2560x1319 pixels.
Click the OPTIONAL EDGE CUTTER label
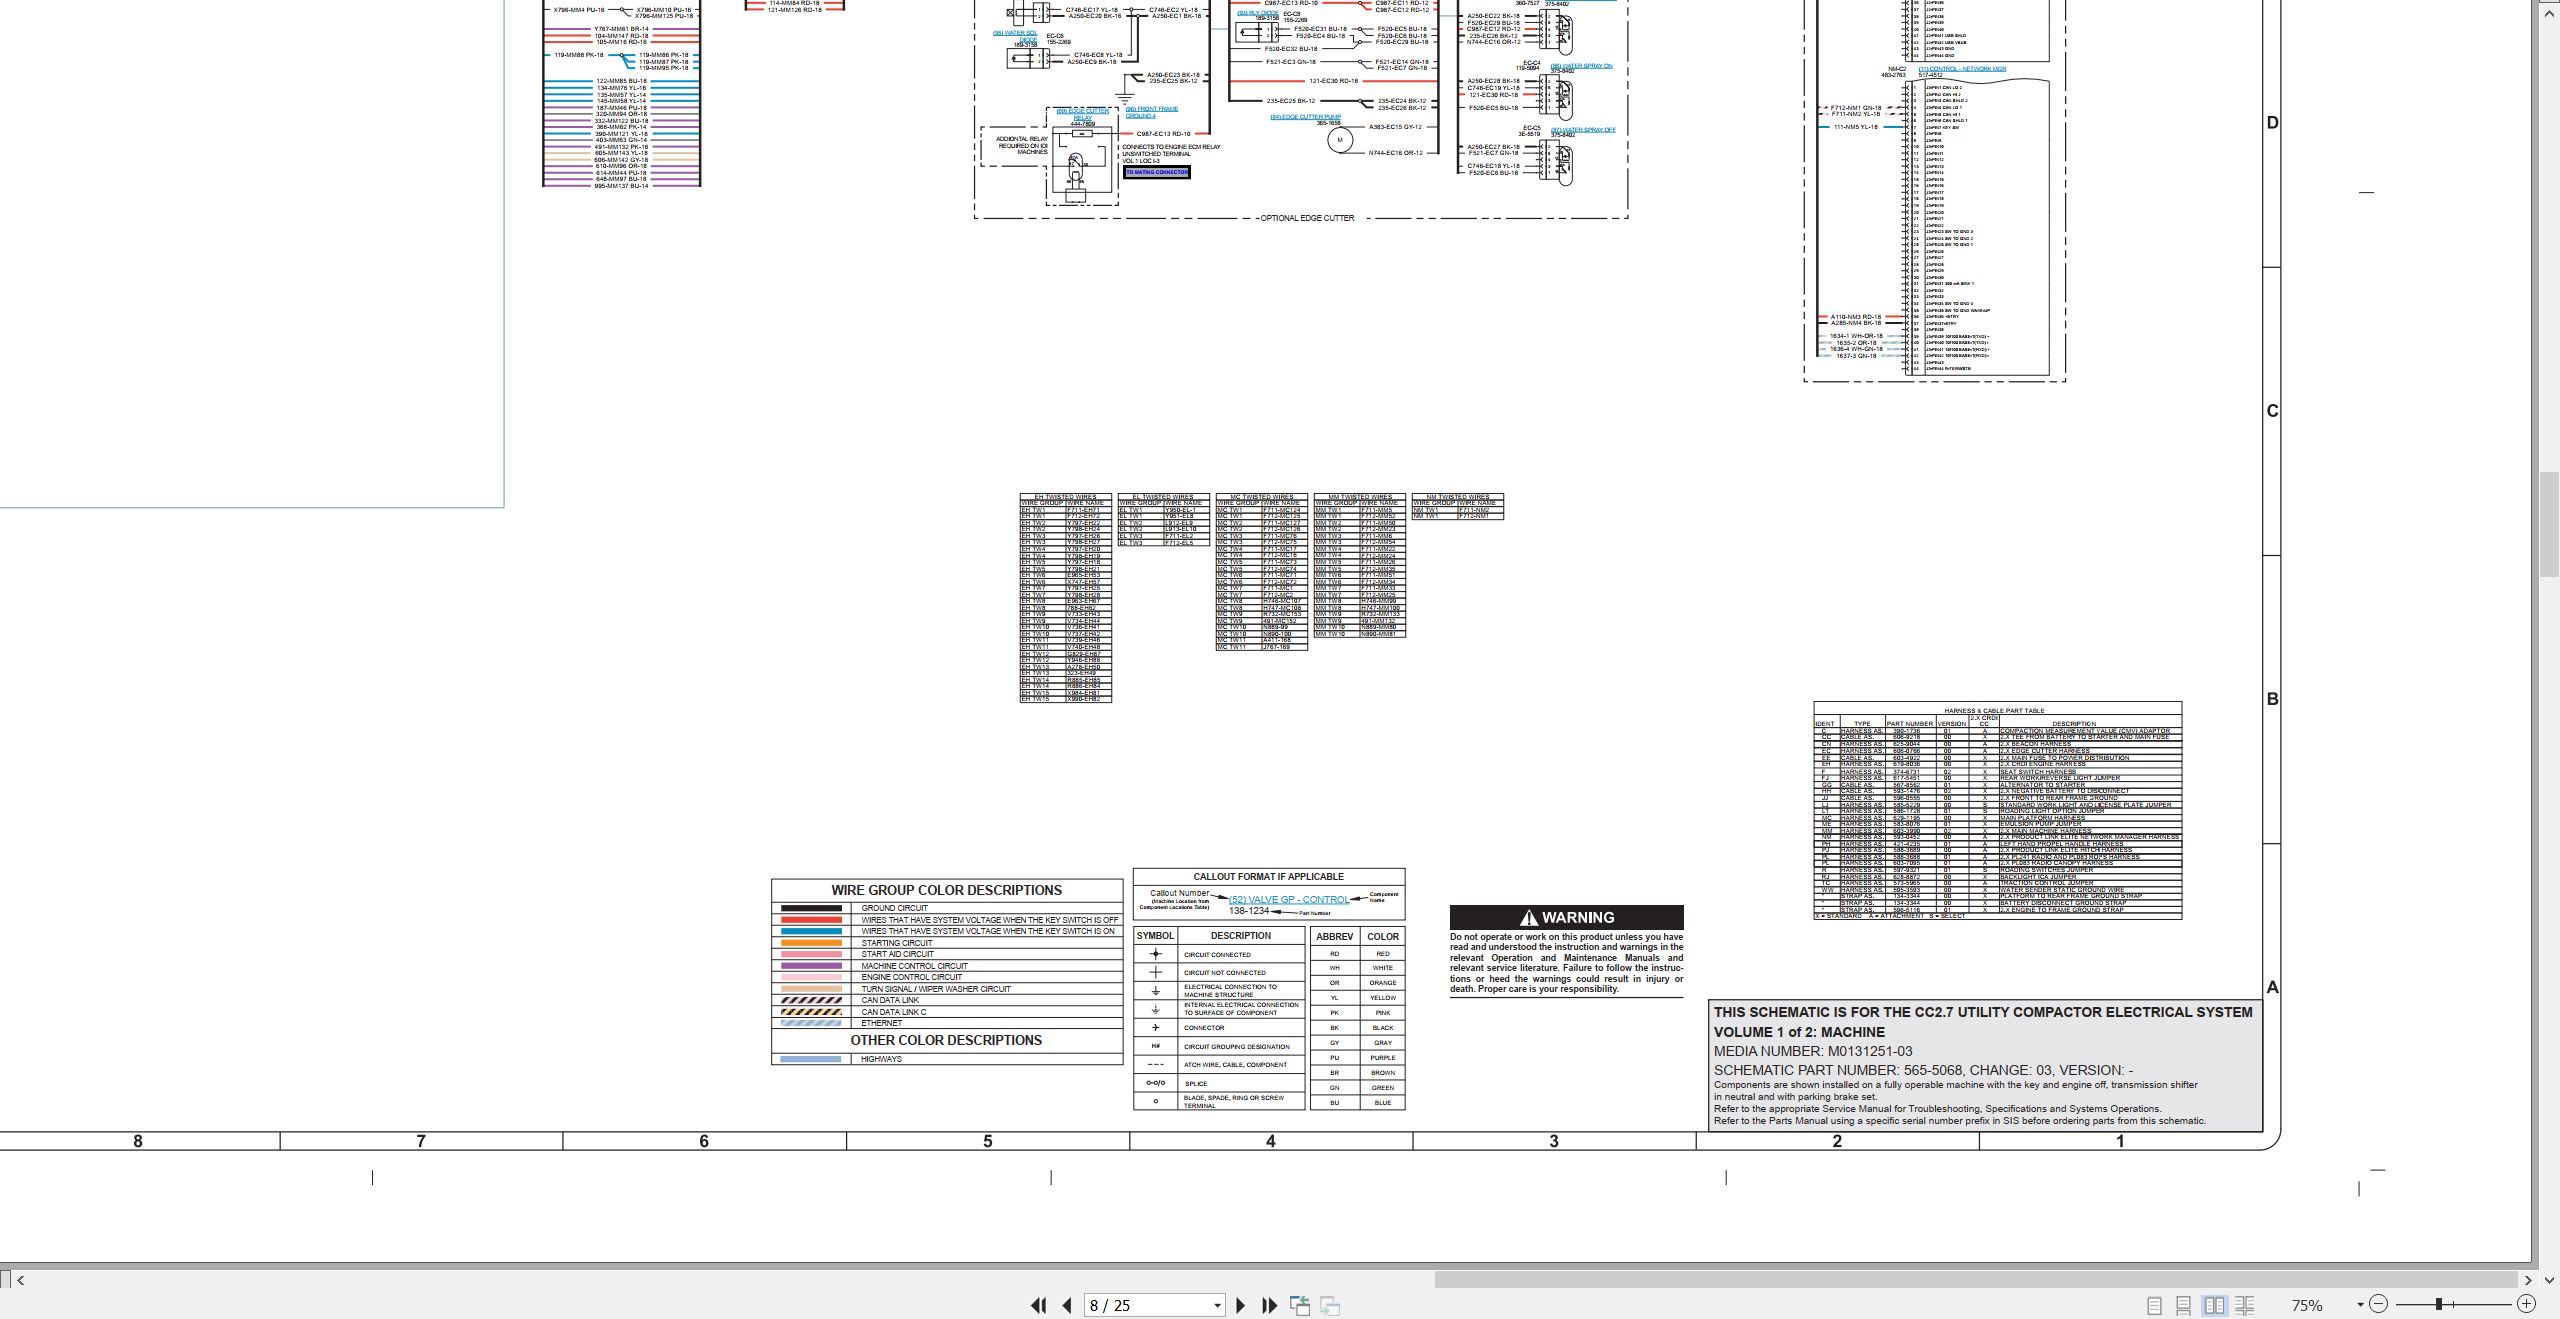[x=1306, y=218]
